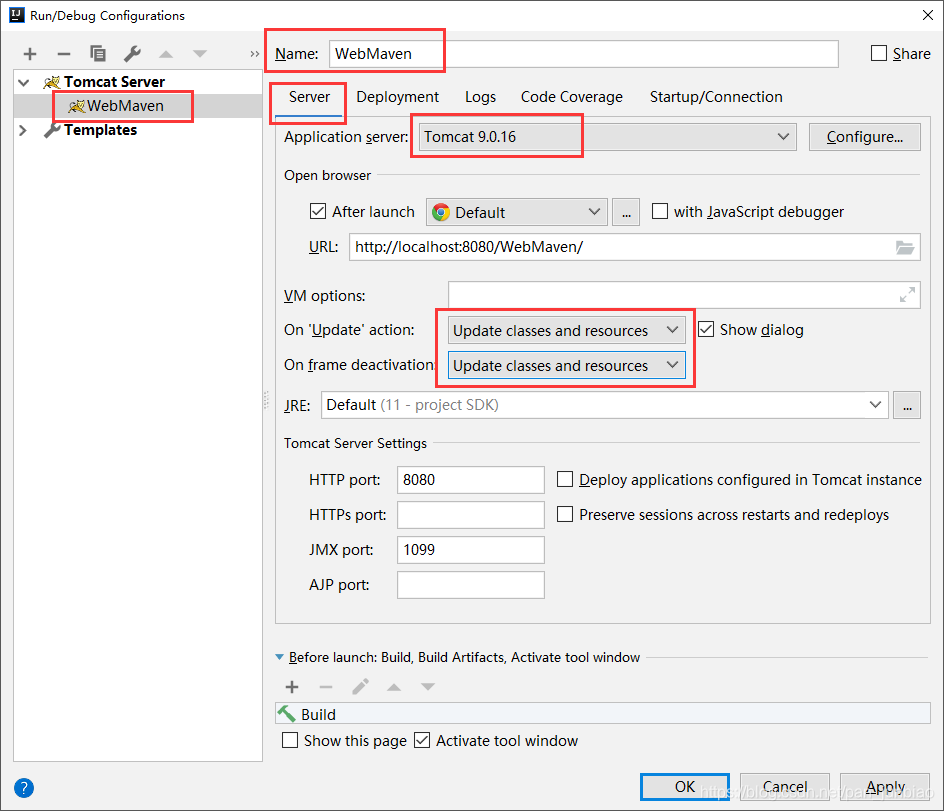Browse for browser via the ellipsis button

[x=626, y=213]
